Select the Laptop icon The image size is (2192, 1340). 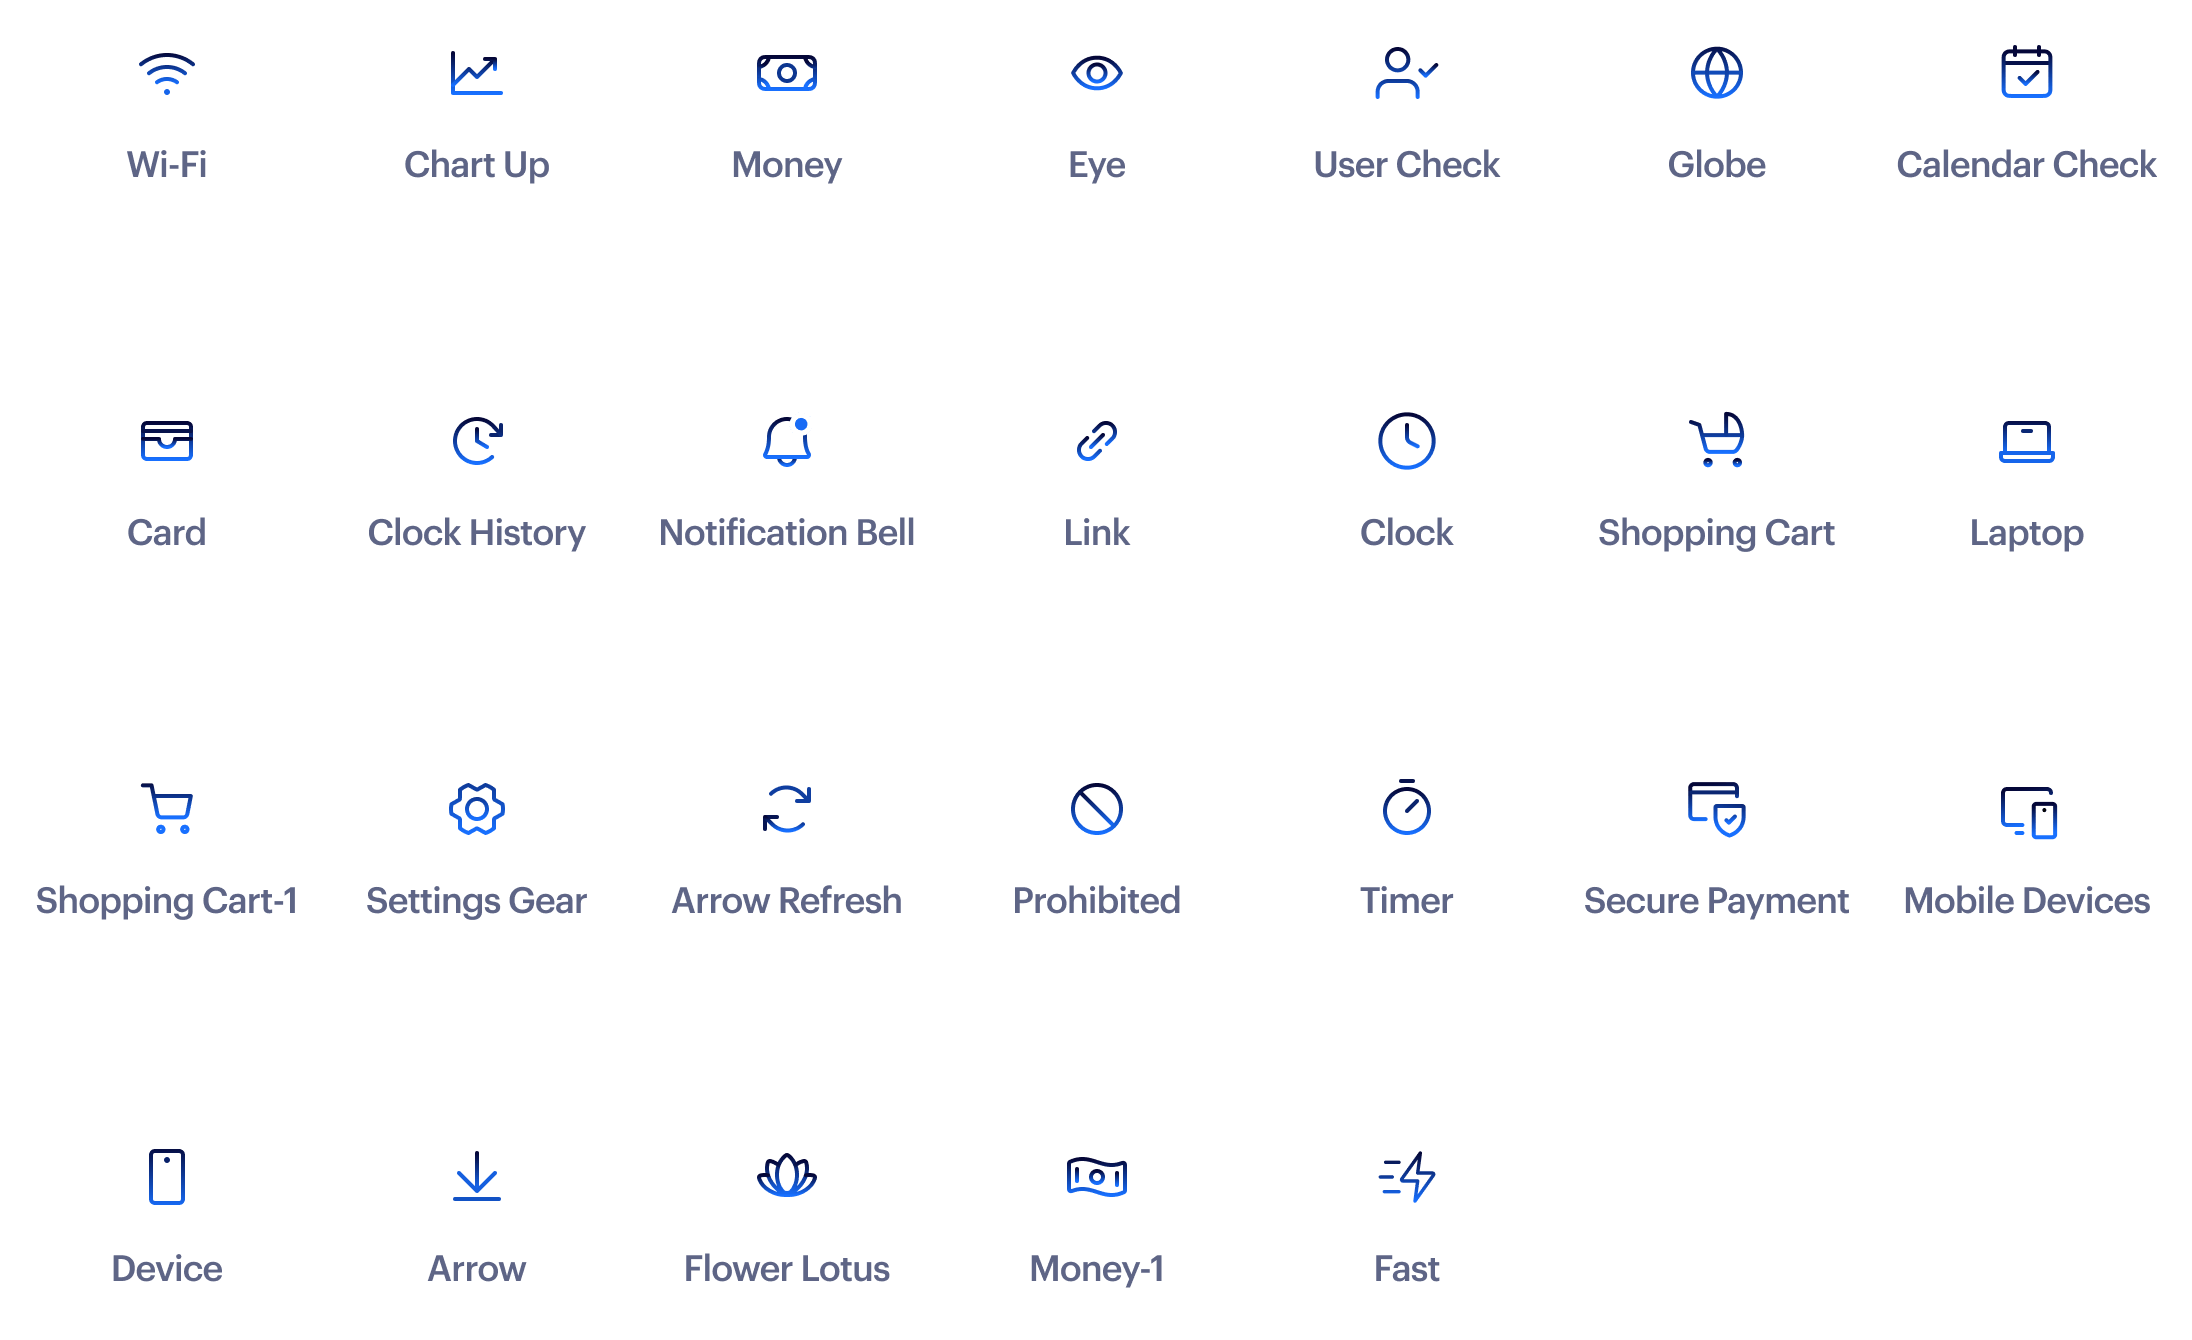[2027, 441]
